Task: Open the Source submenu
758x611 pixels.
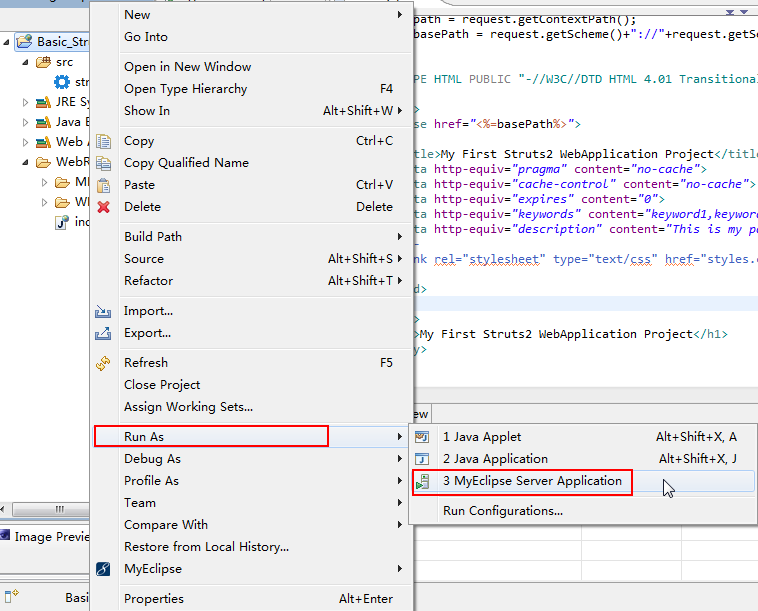Action: click(x=253, y=259)
